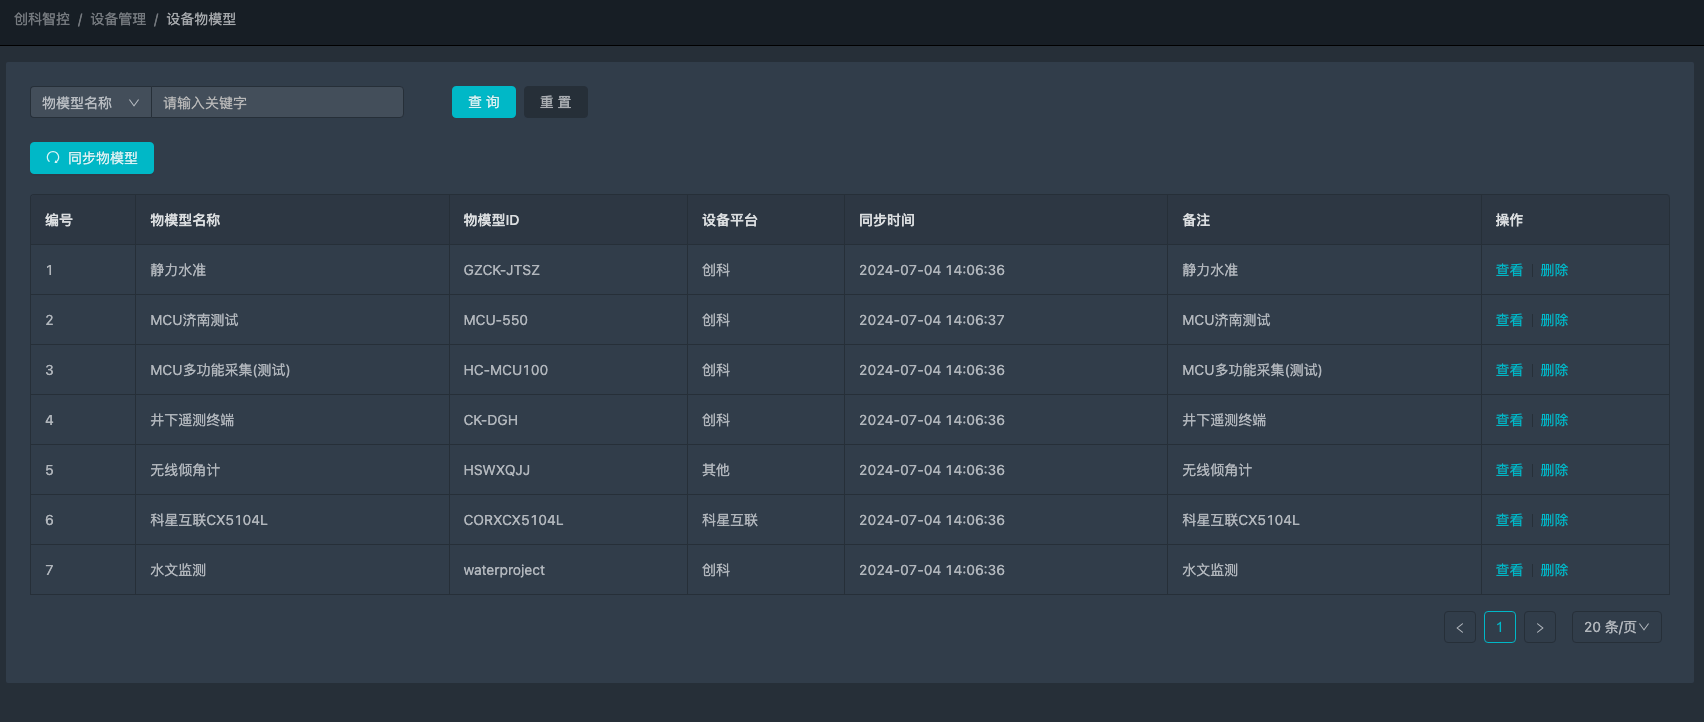Viewport: 1704px width, 722px height.
Task: View the MCU济南测试 model
Action: coord(1508,320)
